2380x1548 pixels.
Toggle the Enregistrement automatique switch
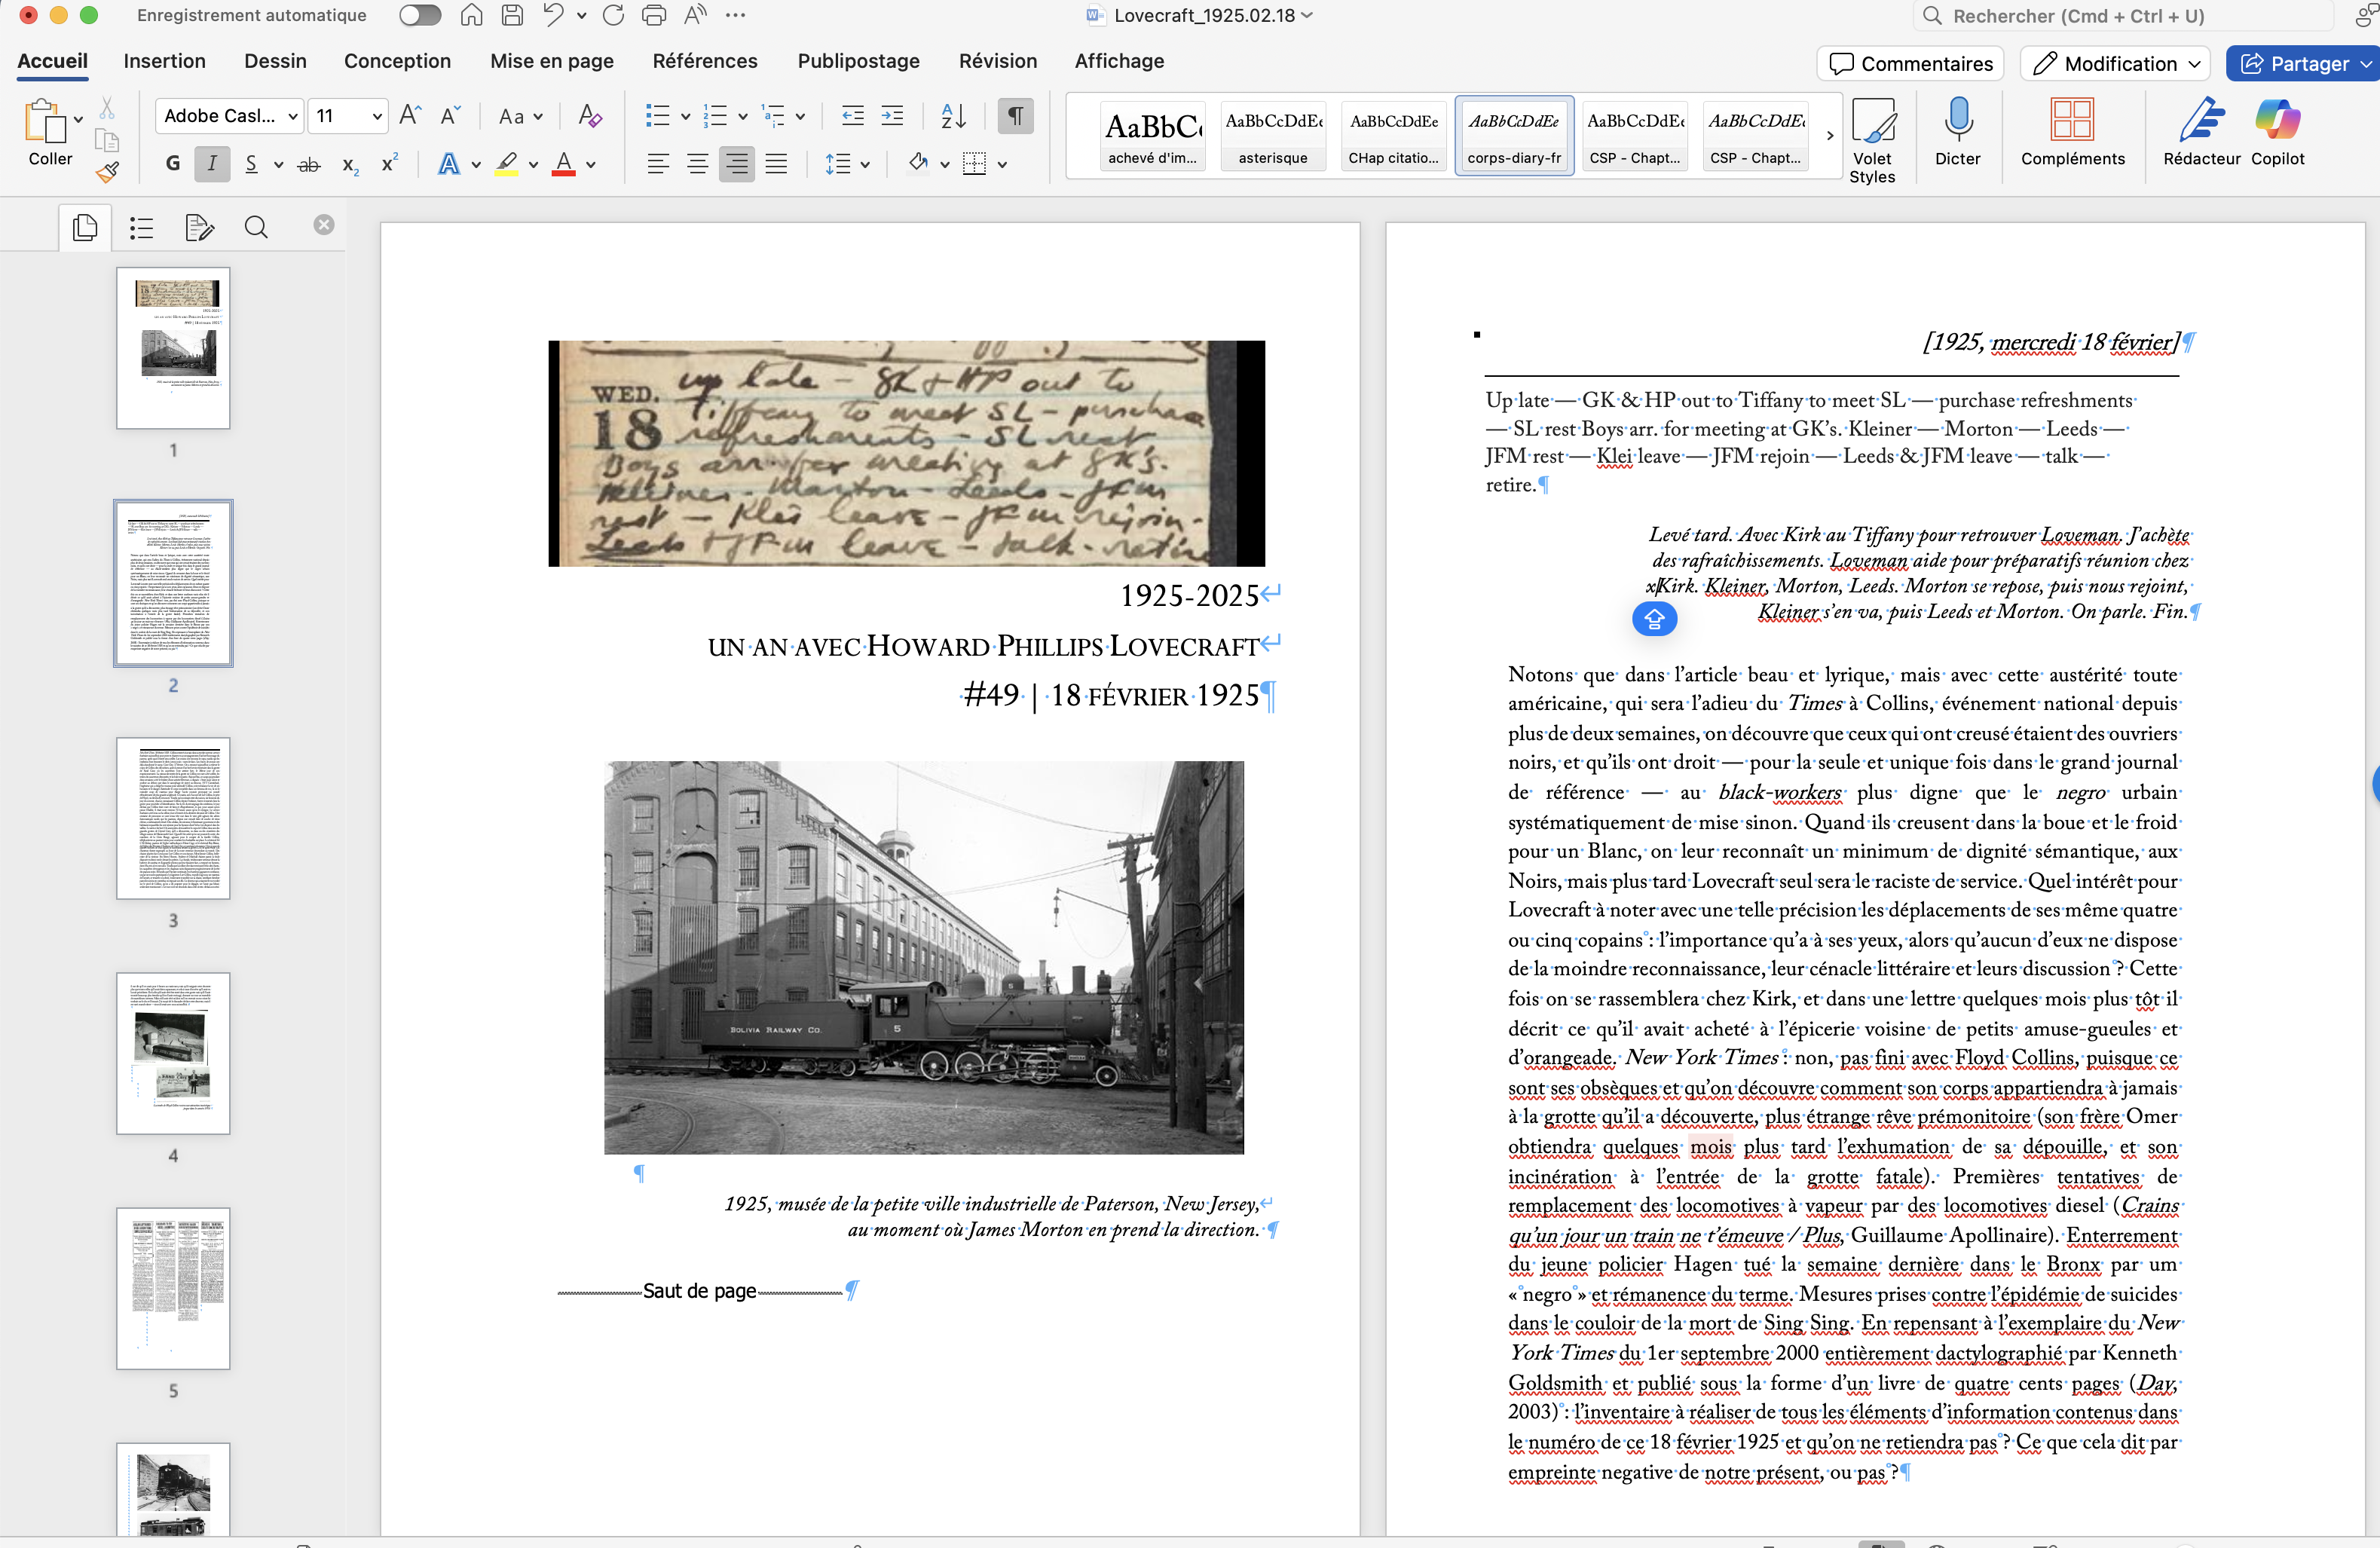coord(419,15)
